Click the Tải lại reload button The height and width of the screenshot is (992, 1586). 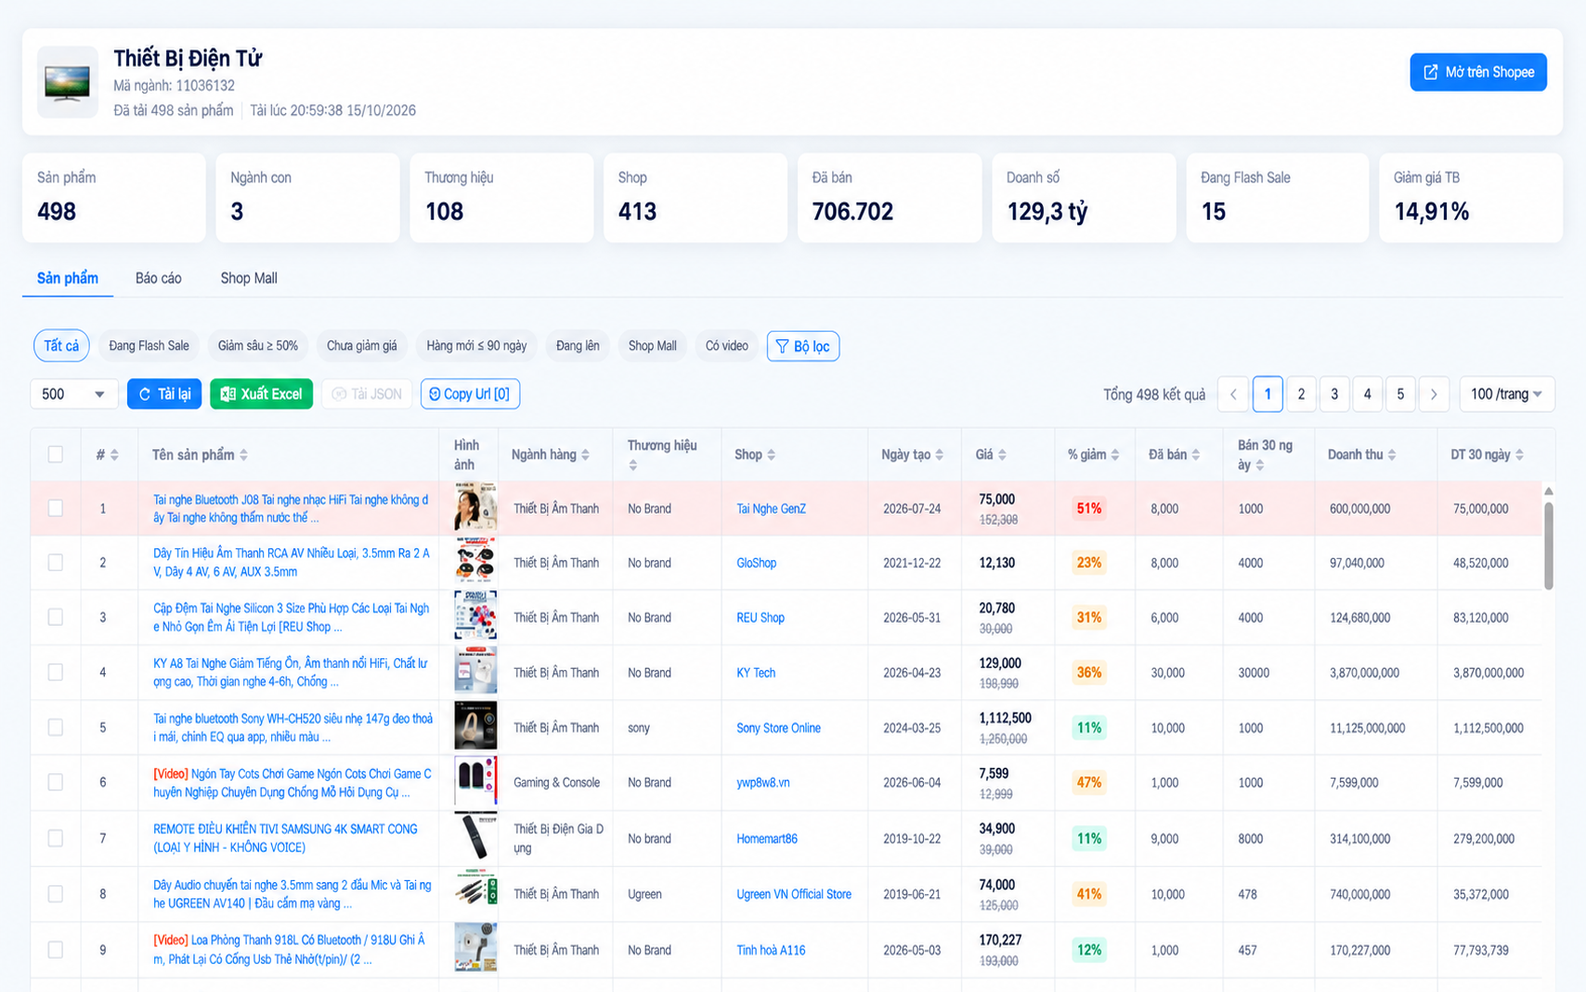click(165, 394)
